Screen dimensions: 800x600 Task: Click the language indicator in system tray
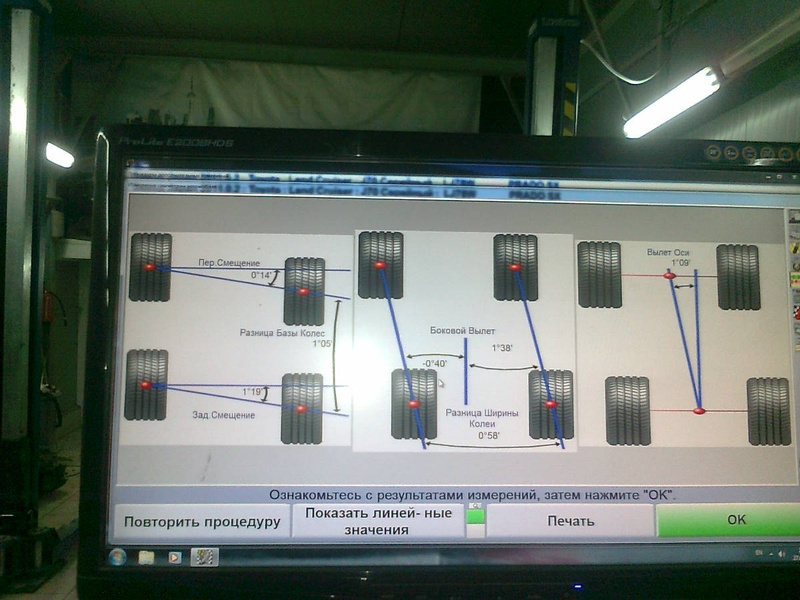click(759, 554)
